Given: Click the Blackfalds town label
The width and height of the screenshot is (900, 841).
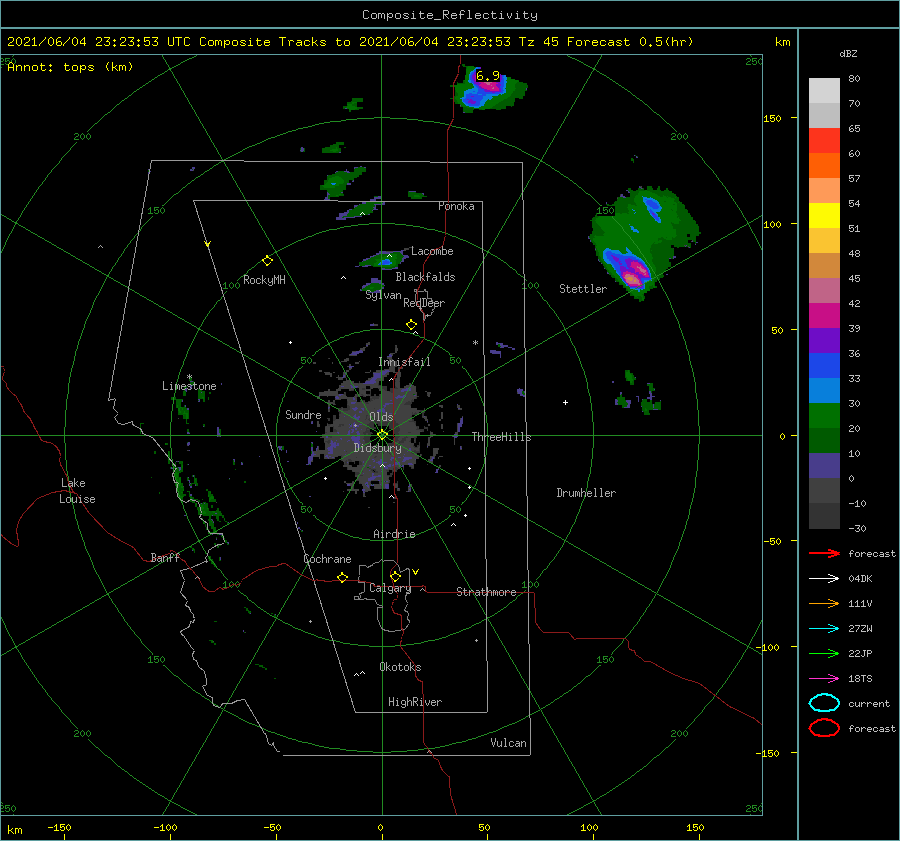Looking at the screenshot, I should 425,277.
